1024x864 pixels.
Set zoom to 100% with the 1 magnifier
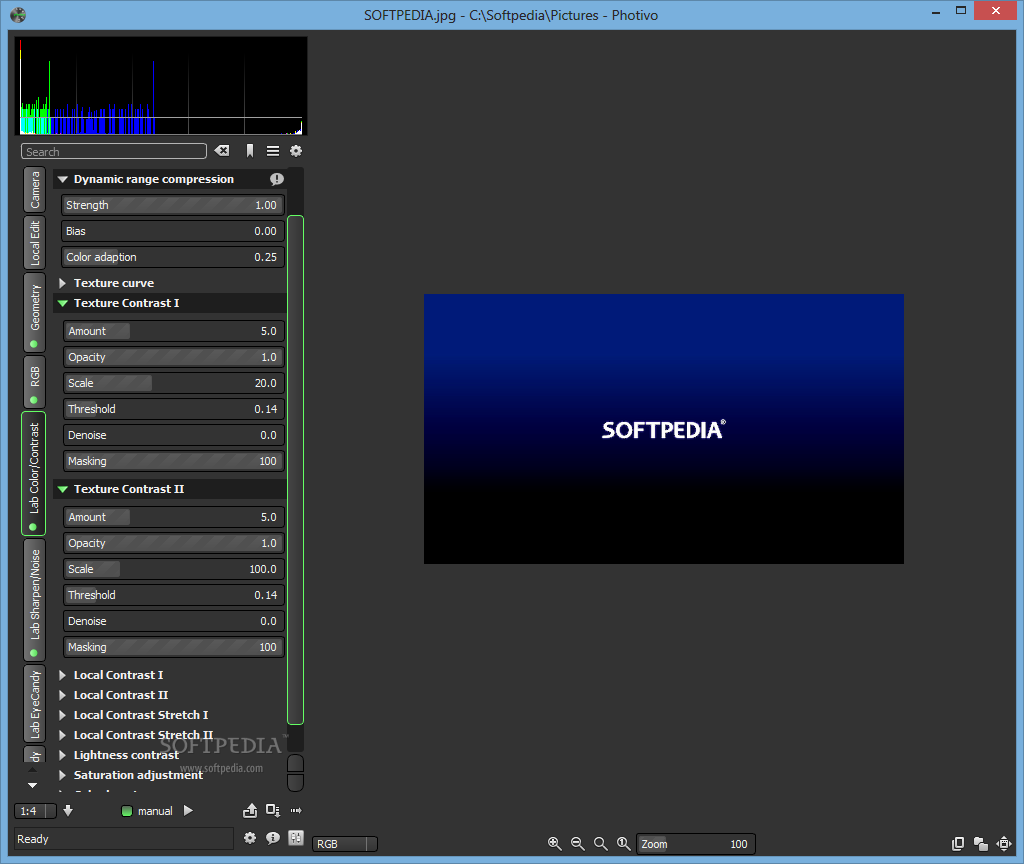(624, 844)
